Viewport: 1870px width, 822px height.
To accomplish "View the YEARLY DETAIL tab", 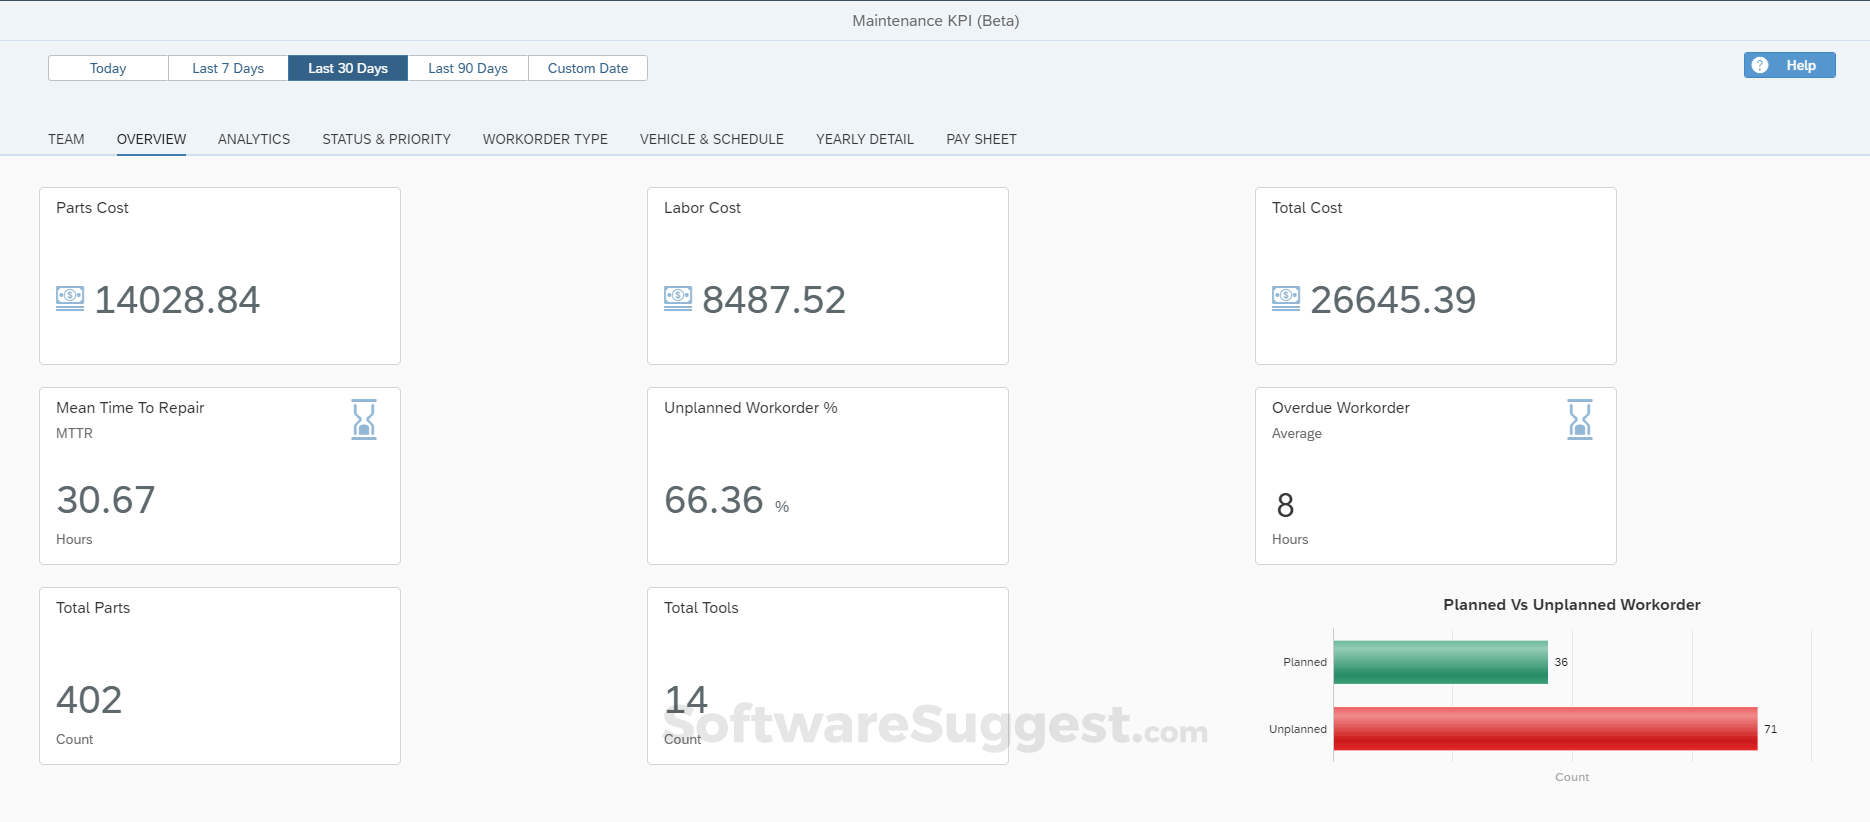I will (x=865, y=139).
